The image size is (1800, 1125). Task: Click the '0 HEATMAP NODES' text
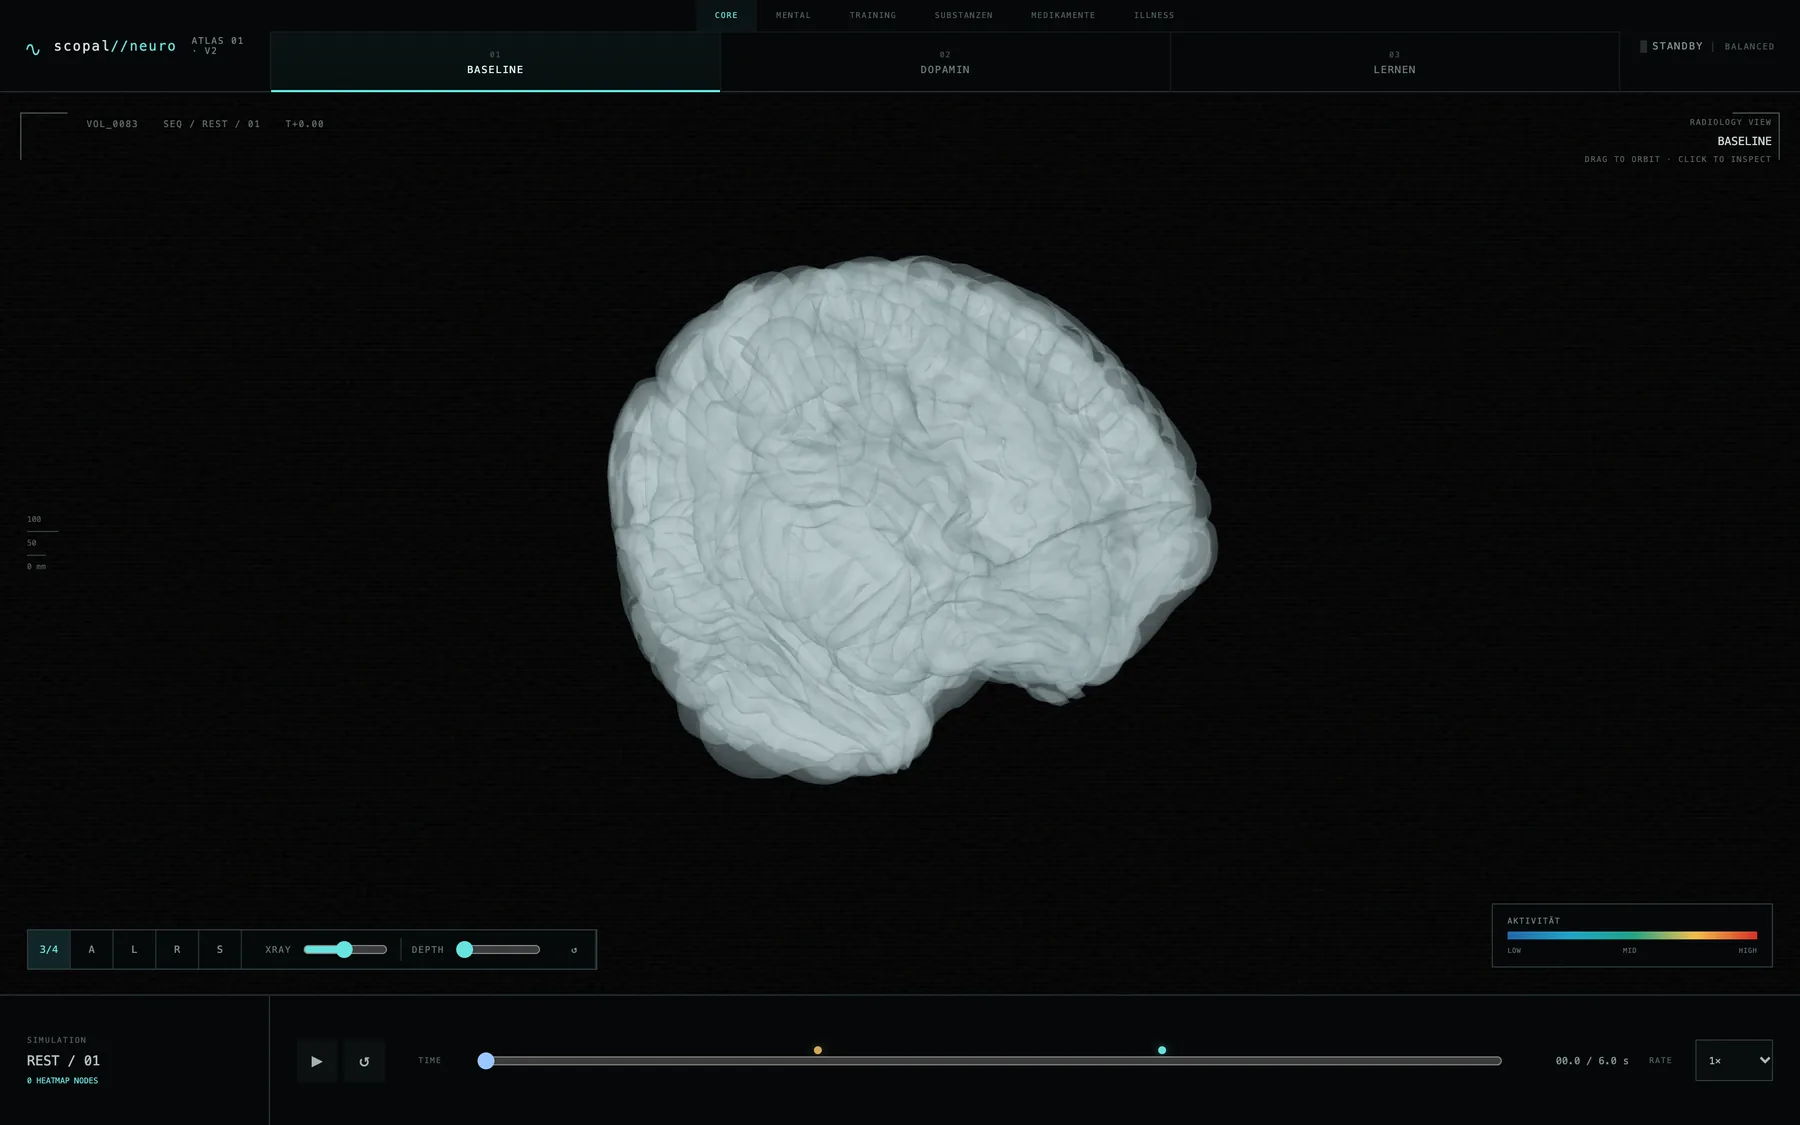pyautogui.click(x=62, y=1081)
